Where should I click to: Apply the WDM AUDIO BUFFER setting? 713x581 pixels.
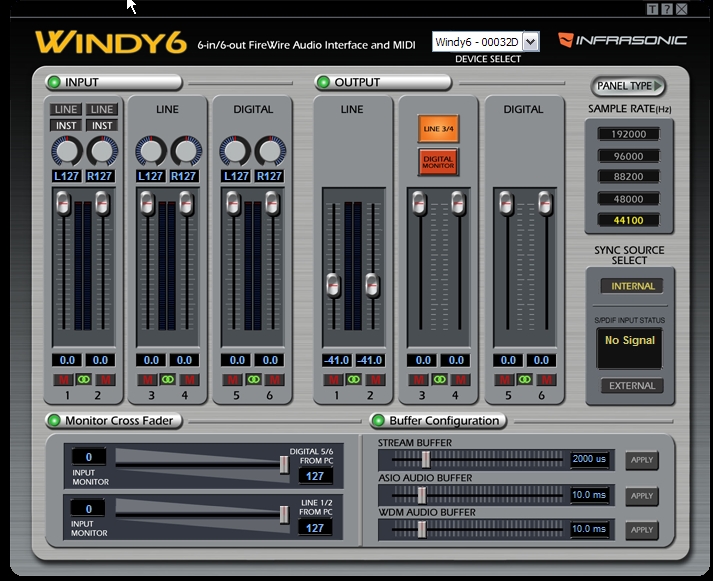coord(642,530)
